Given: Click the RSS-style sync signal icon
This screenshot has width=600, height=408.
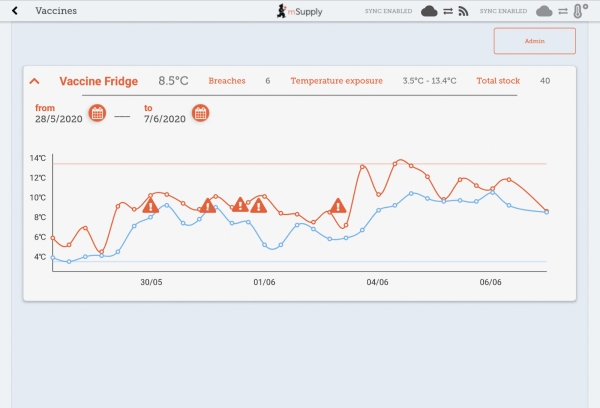Looking at the screenshot, I should click(464, 11).
